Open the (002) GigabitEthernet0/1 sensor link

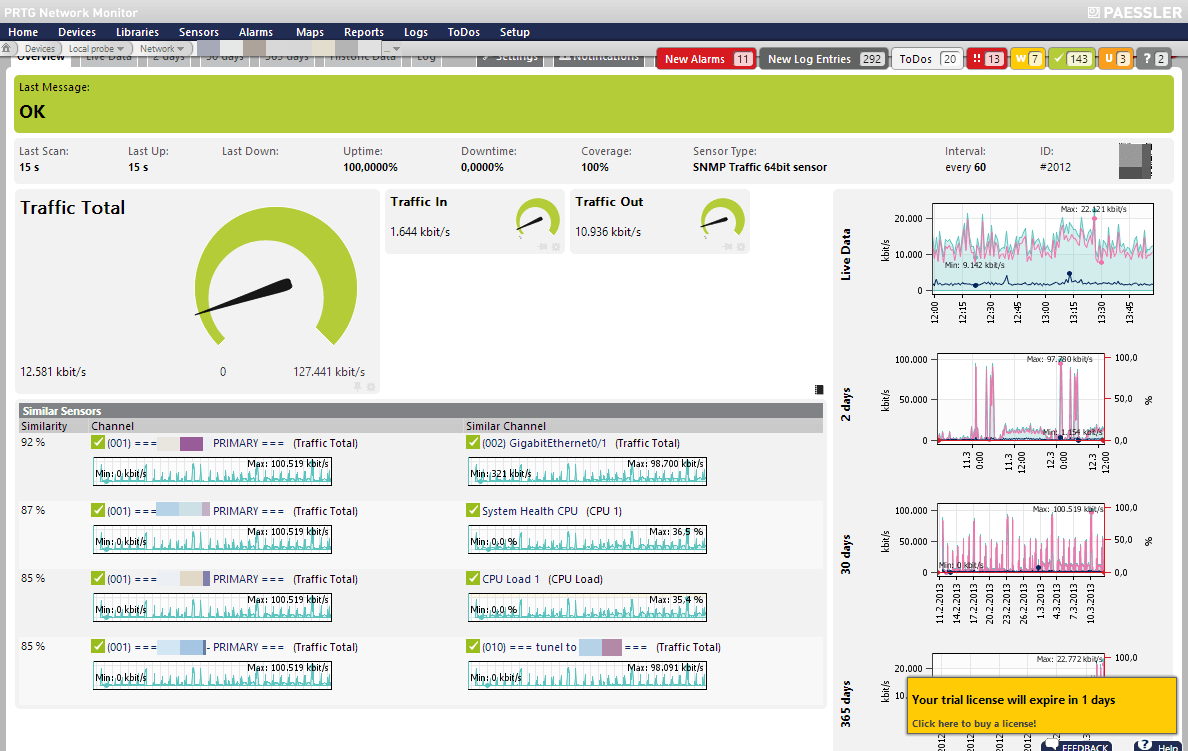pyautogui.click(x=544, y=443)
